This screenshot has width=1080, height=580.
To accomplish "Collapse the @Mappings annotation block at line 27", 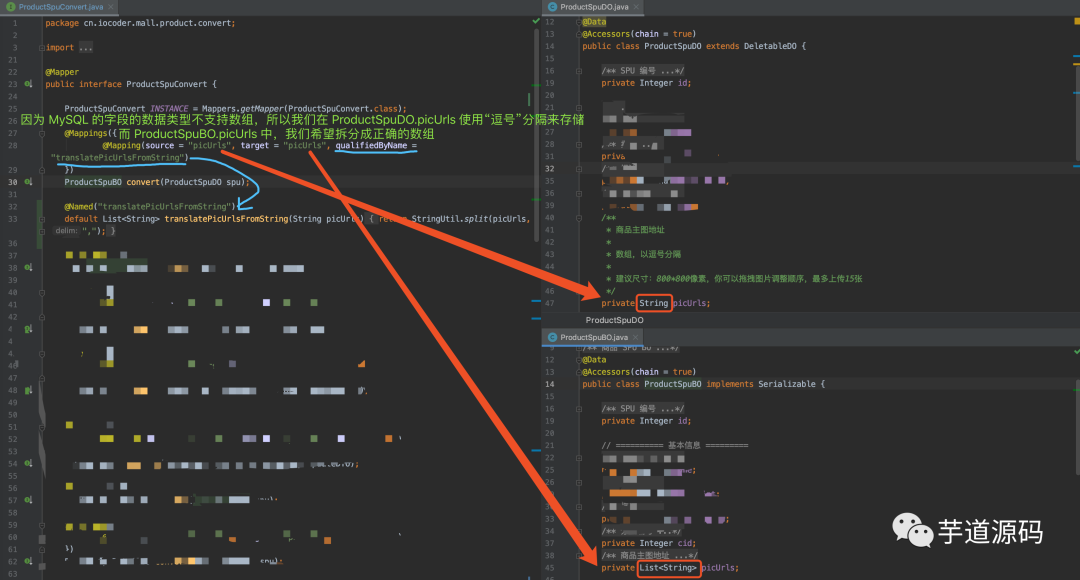I will click(x=42, y=134).
